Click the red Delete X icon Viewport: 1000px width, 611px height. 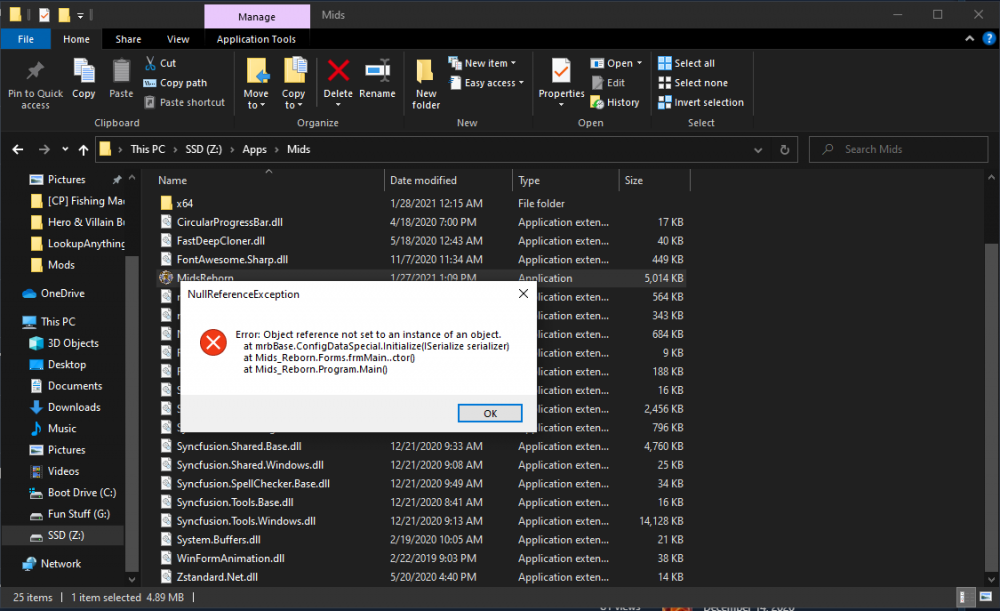(x=338, y=72)
